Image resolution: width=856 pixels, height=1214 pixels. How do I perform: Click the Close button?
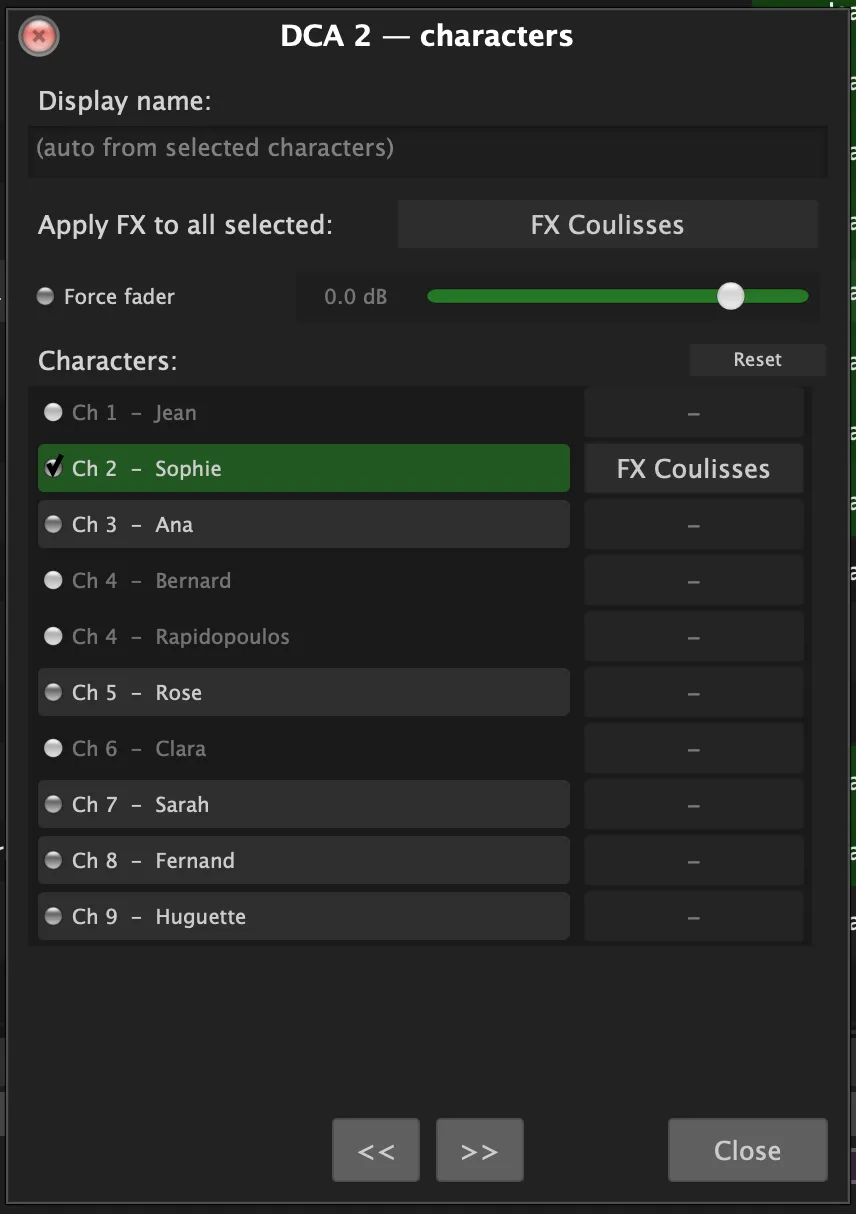click(747, 1150)
